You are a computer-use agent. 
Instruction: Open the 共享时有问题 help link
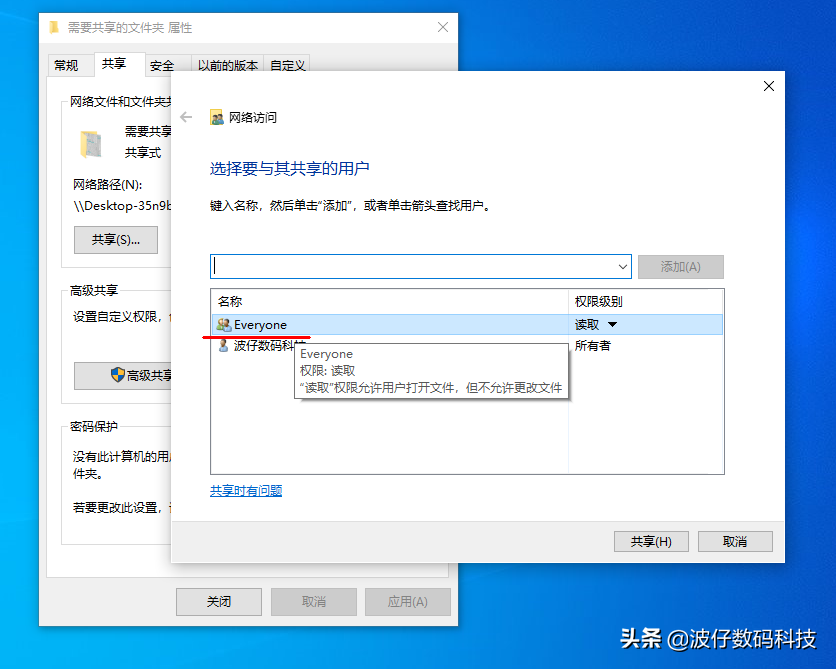click(x=246, y=490)
